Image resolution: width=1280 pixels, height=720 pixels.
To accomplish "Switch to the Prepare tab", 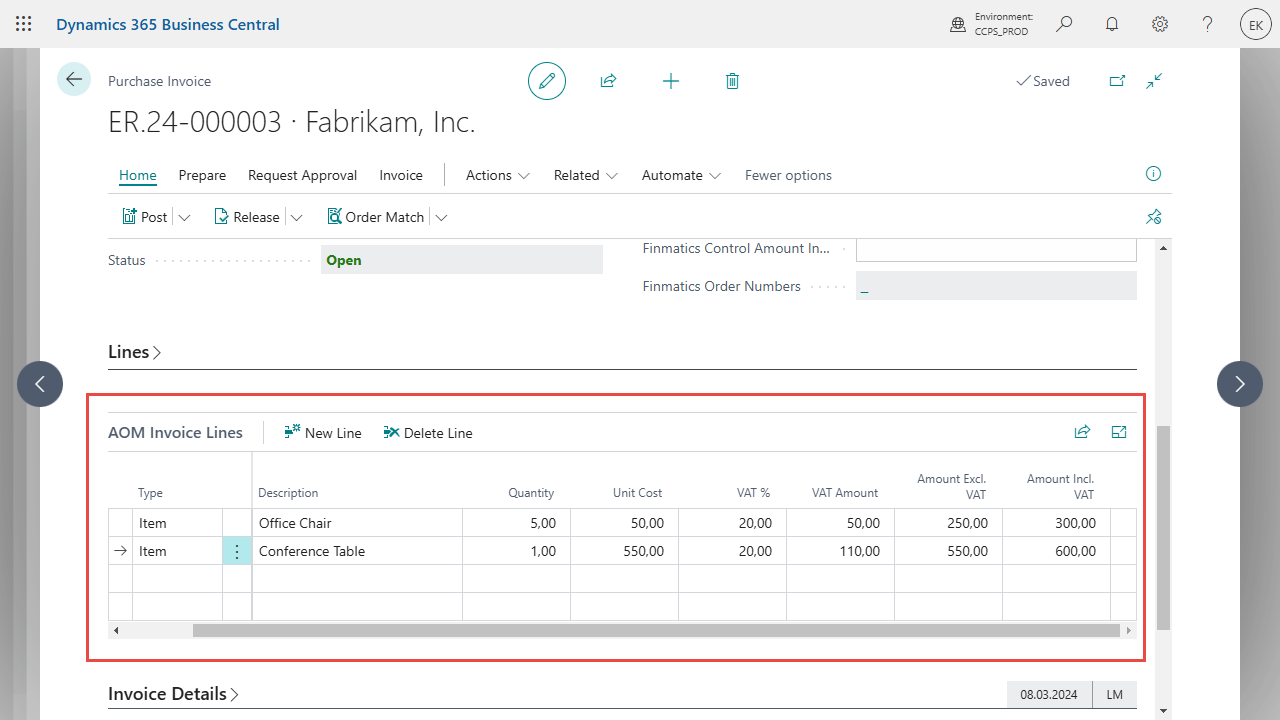I will pyautogui.click(x=202, y=175).
